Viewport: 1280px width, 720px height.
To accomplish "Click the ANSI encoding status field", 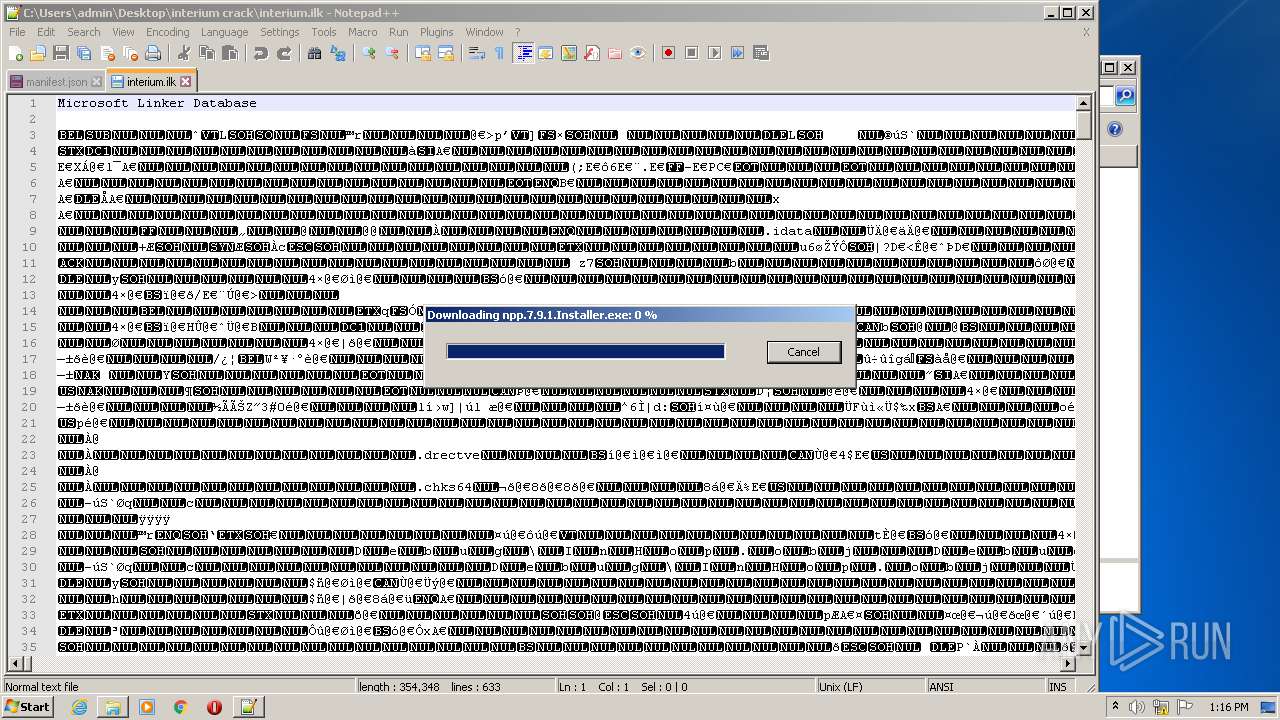I will coord(985,687).
